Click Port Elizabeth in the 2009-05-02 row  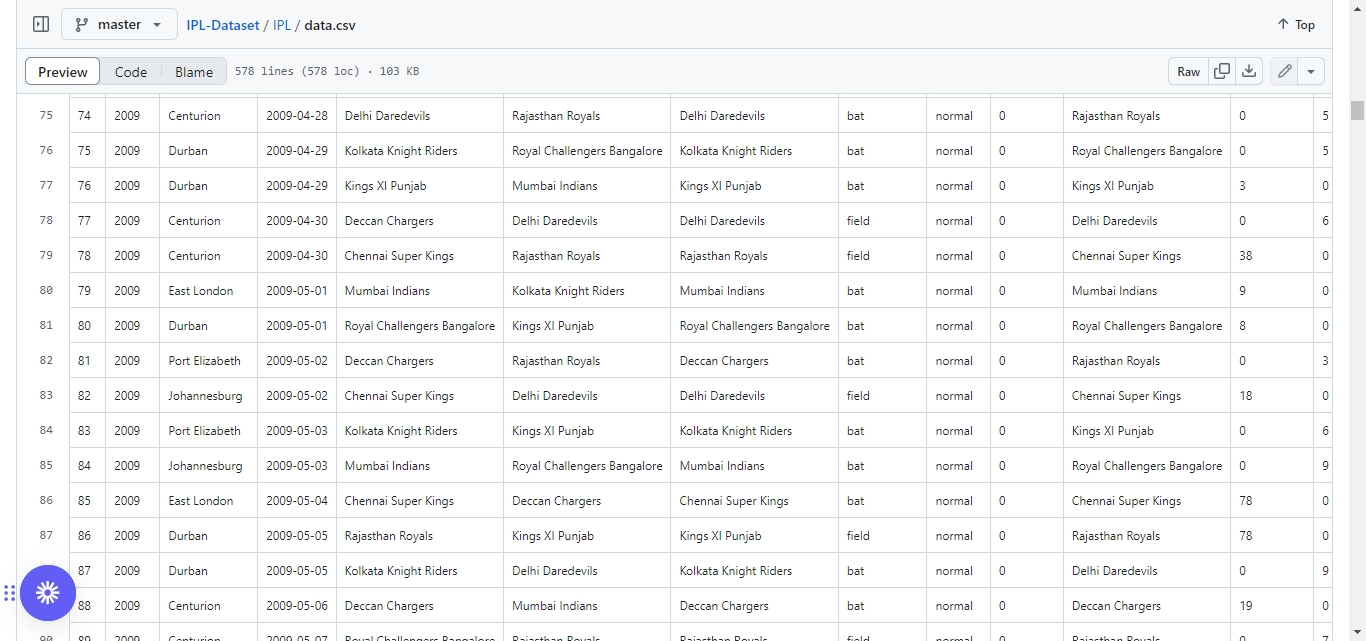point(205,361)
